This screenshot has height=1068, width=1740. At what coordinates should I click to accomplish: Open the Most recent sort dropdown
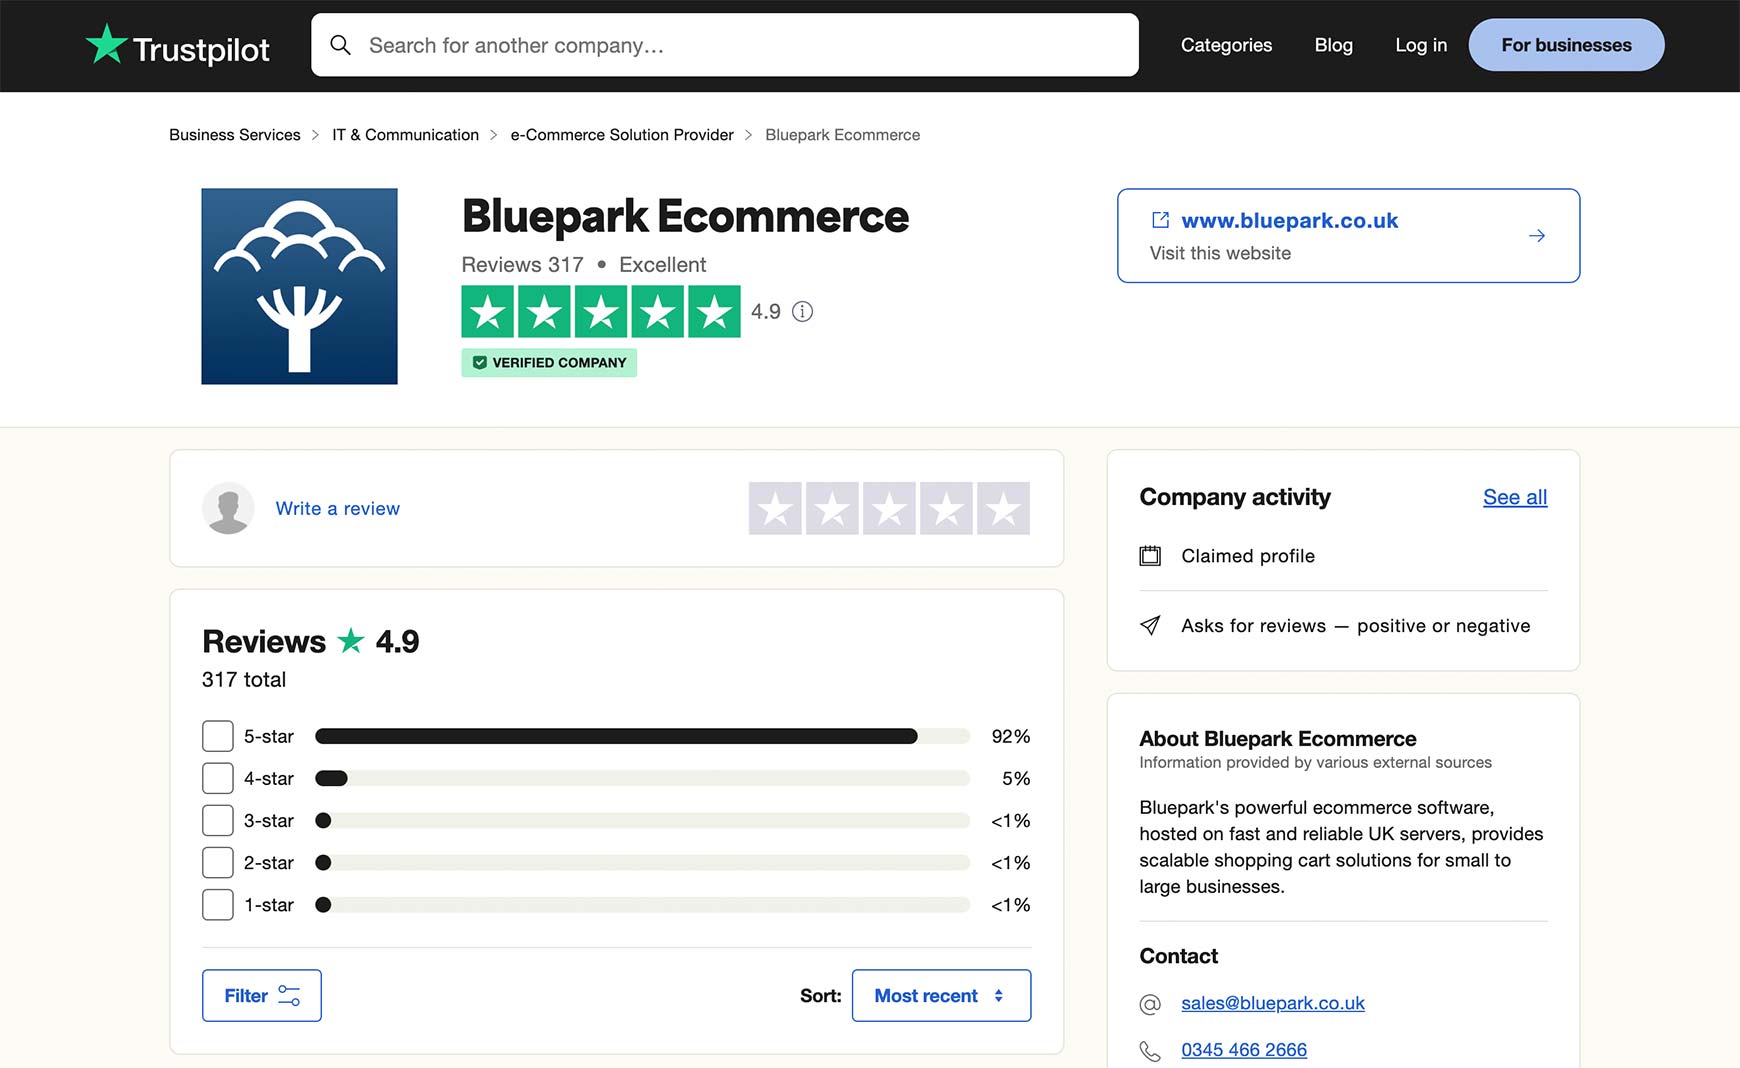click(941, 996)
